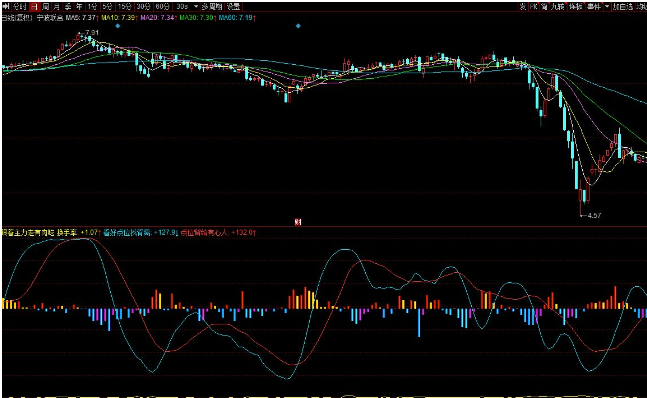Choose the 1分 one-minute period
The image size is (647, 398).
coord(92,7)
